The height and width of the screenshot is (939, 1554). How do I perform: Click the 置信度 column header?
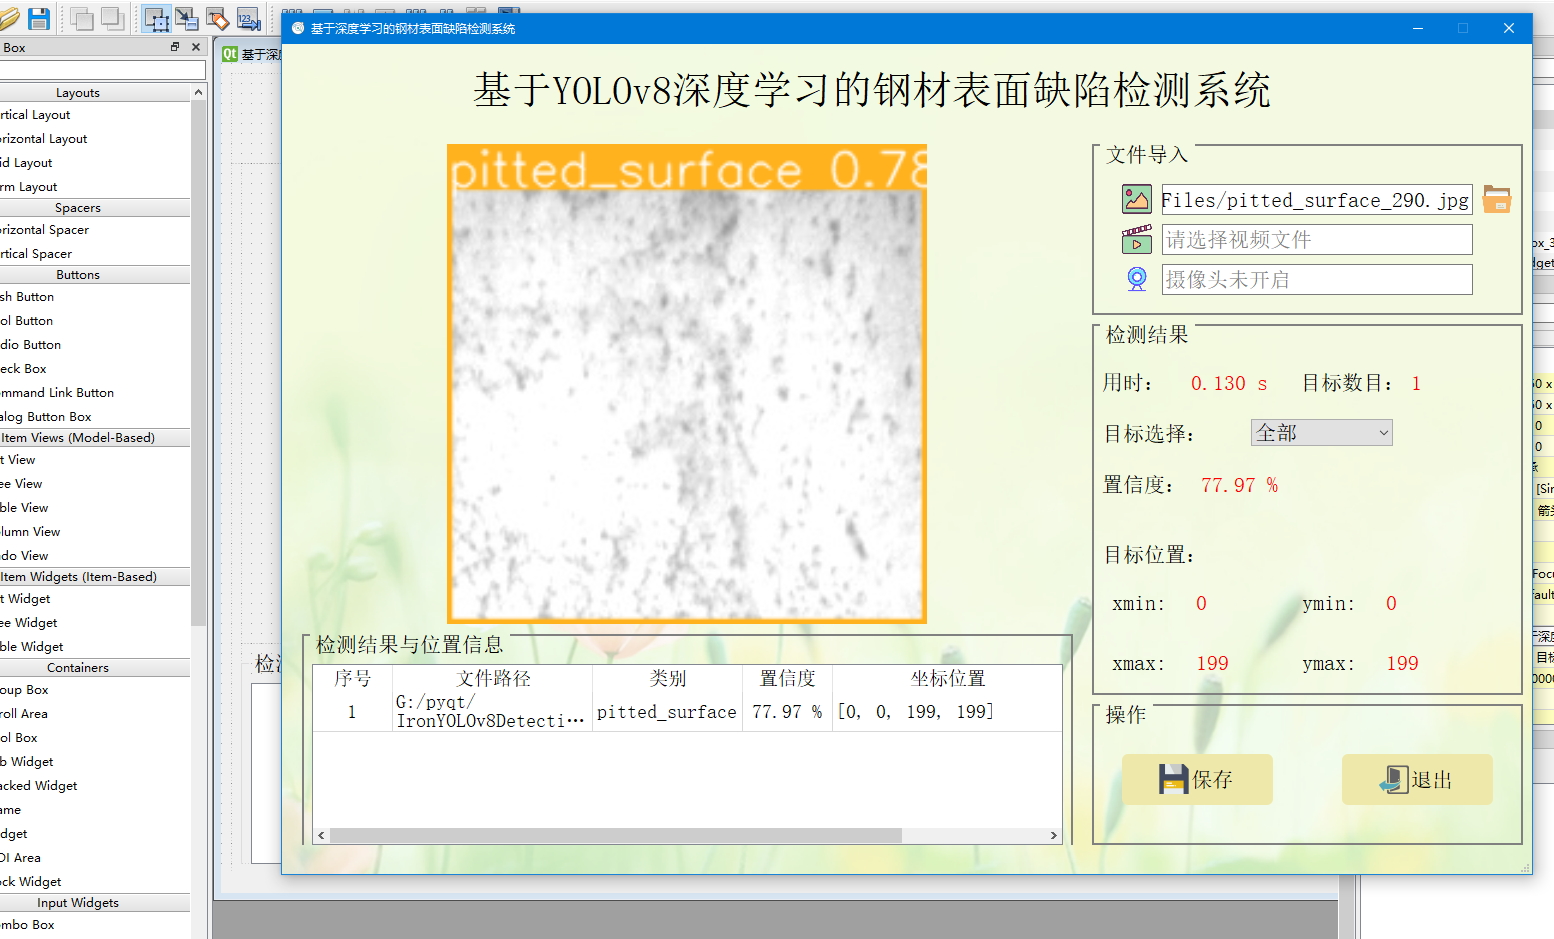tap(787, 679)
